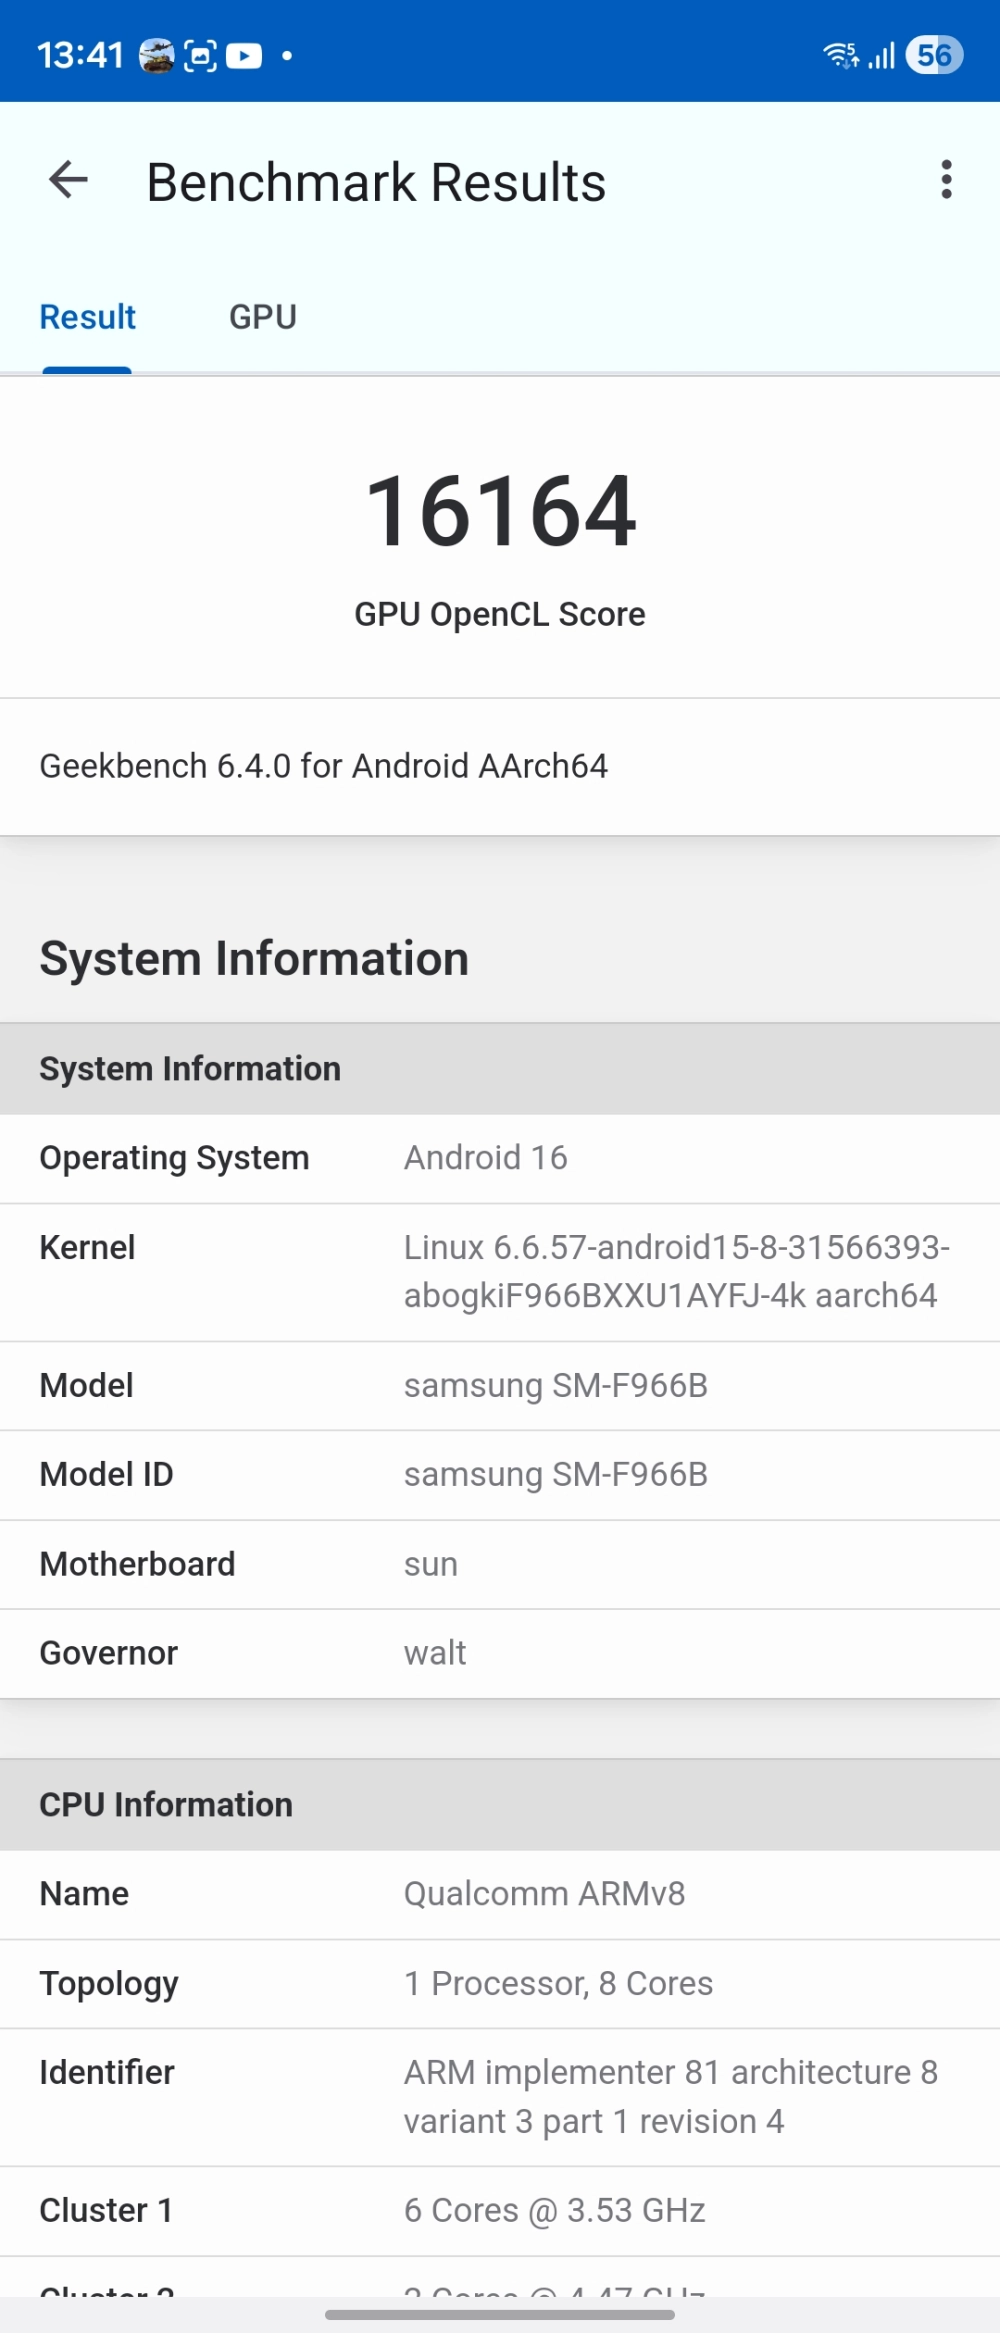Tap the Governor row showing walt
Screen dimensions: 1000x2333
[x=500, y=1653]
